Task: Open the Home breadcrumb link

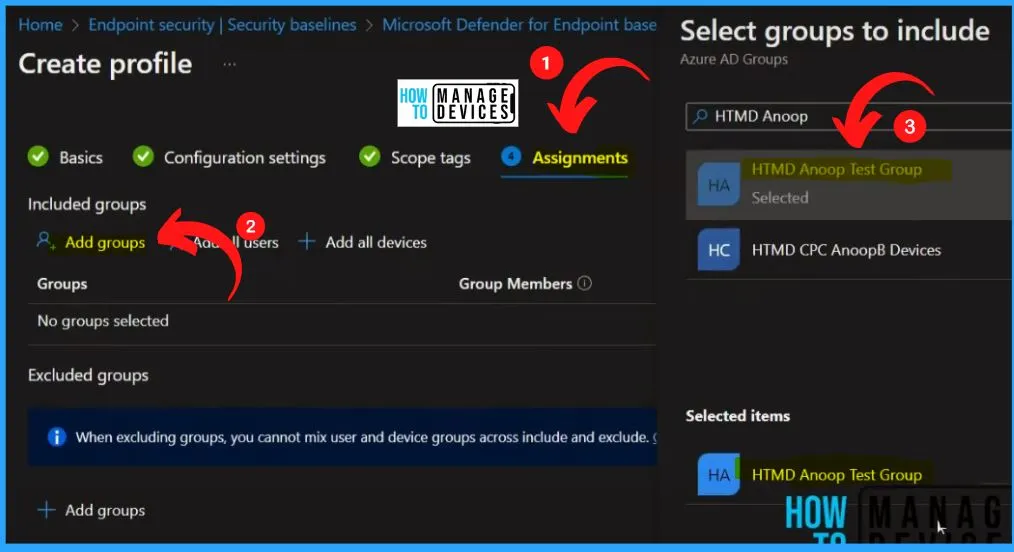Action: point(40,25)
